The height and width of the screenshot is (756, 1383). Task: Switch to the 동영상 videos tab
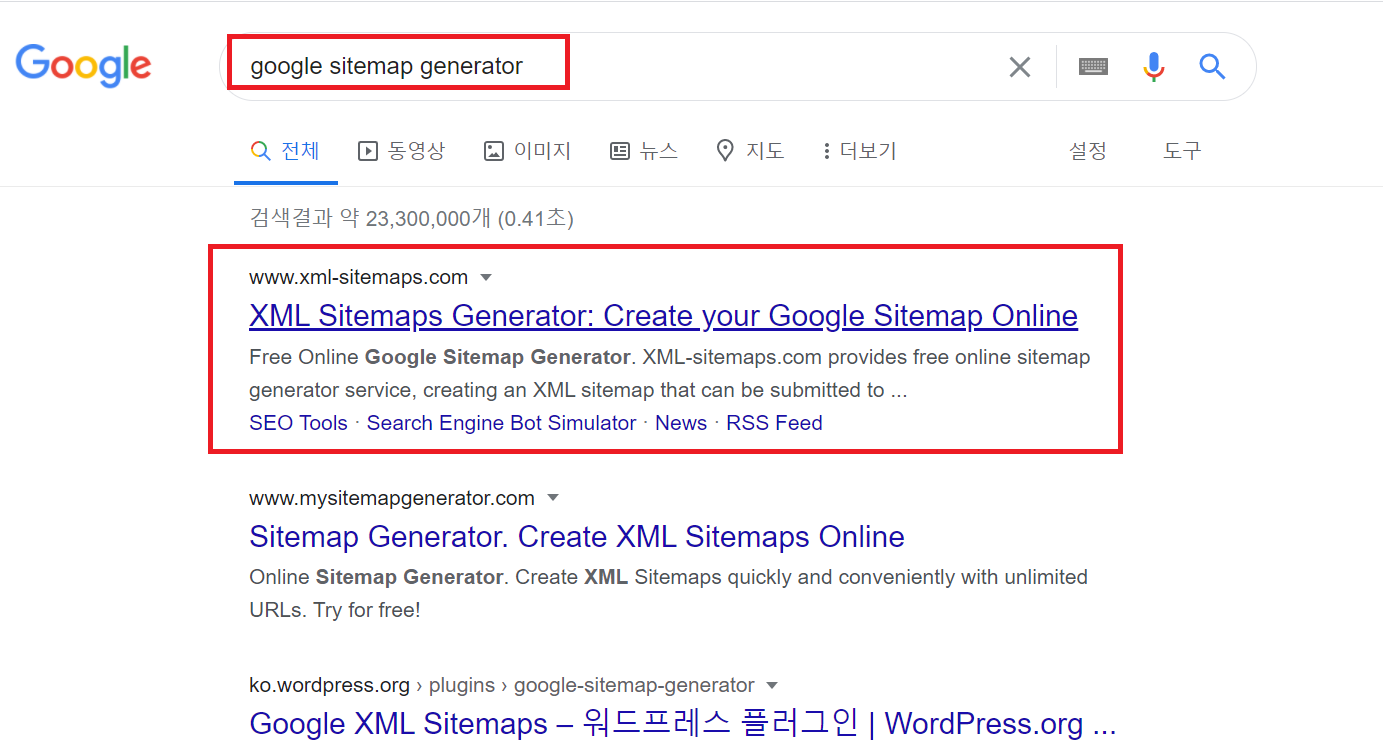[402, 151]
